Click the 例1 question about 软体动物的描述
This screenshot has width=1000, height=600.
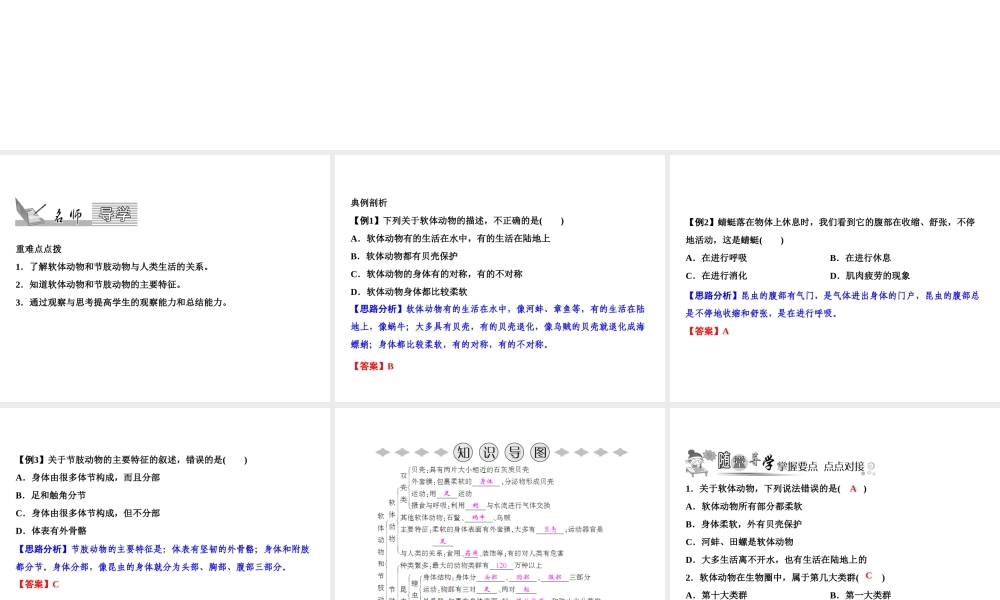click(457, 221)
